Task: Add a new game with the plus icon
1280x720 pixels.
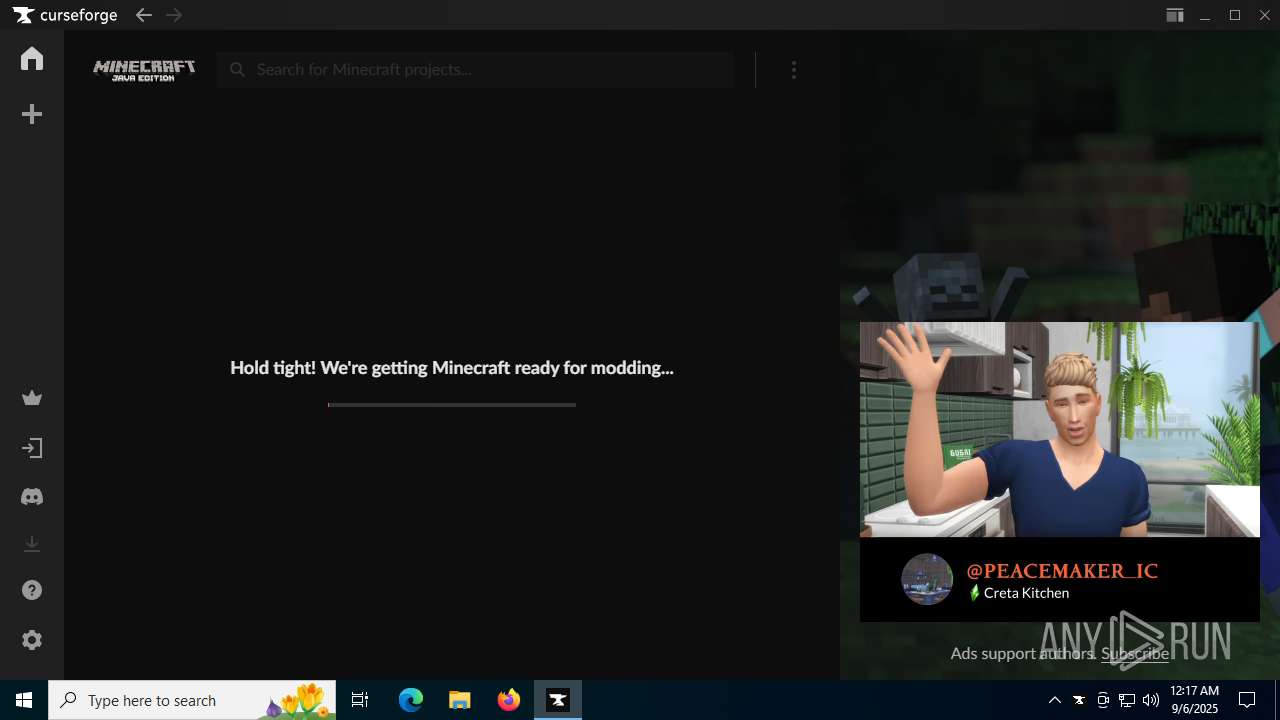Action: 32,115
